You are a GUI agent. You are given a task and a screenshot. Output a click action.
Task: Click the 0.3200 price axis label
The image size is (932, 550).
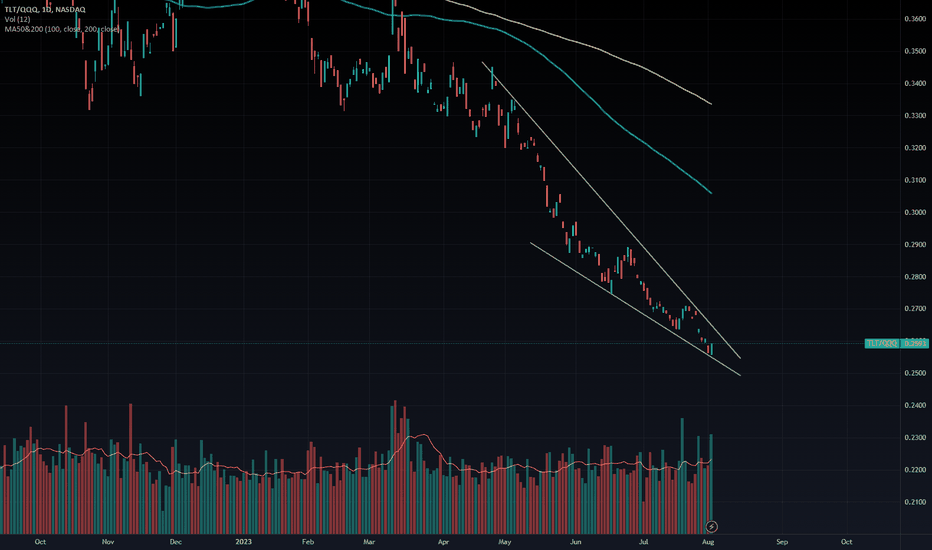915,147
